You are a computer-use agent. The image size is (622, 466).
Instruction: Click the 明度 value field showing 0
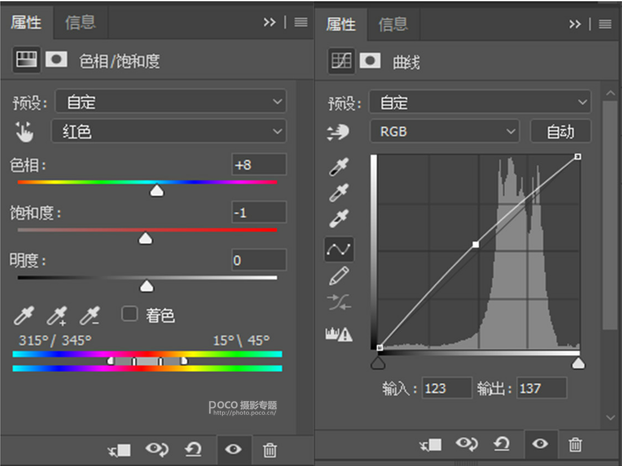259,260
